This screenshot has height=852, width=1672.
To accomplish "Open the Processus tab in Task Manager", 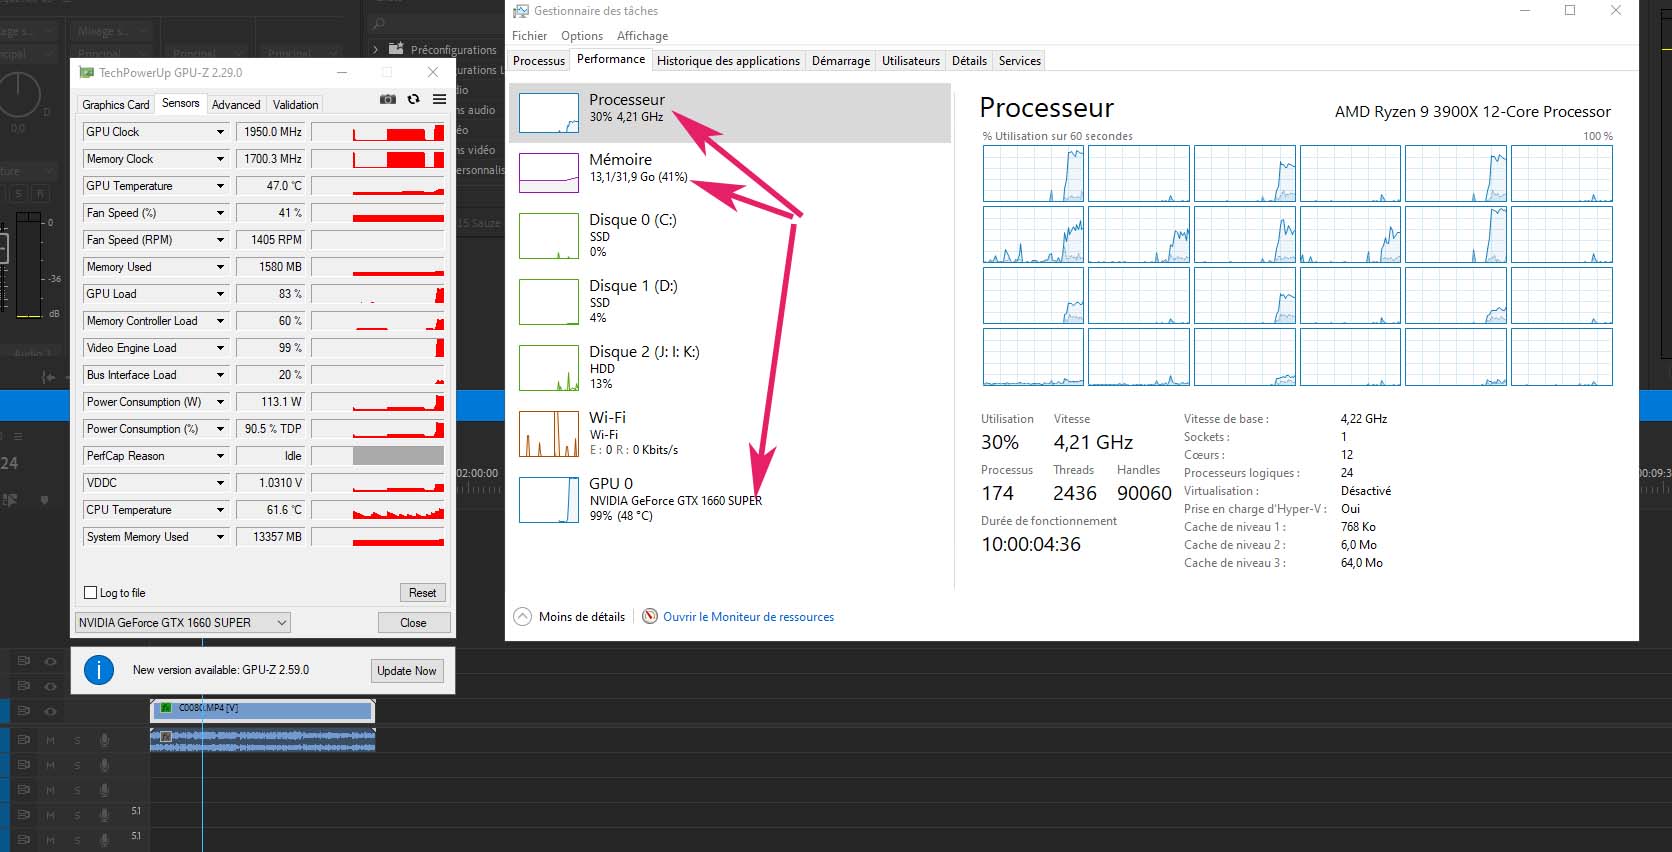I will [x=539, y=61].
